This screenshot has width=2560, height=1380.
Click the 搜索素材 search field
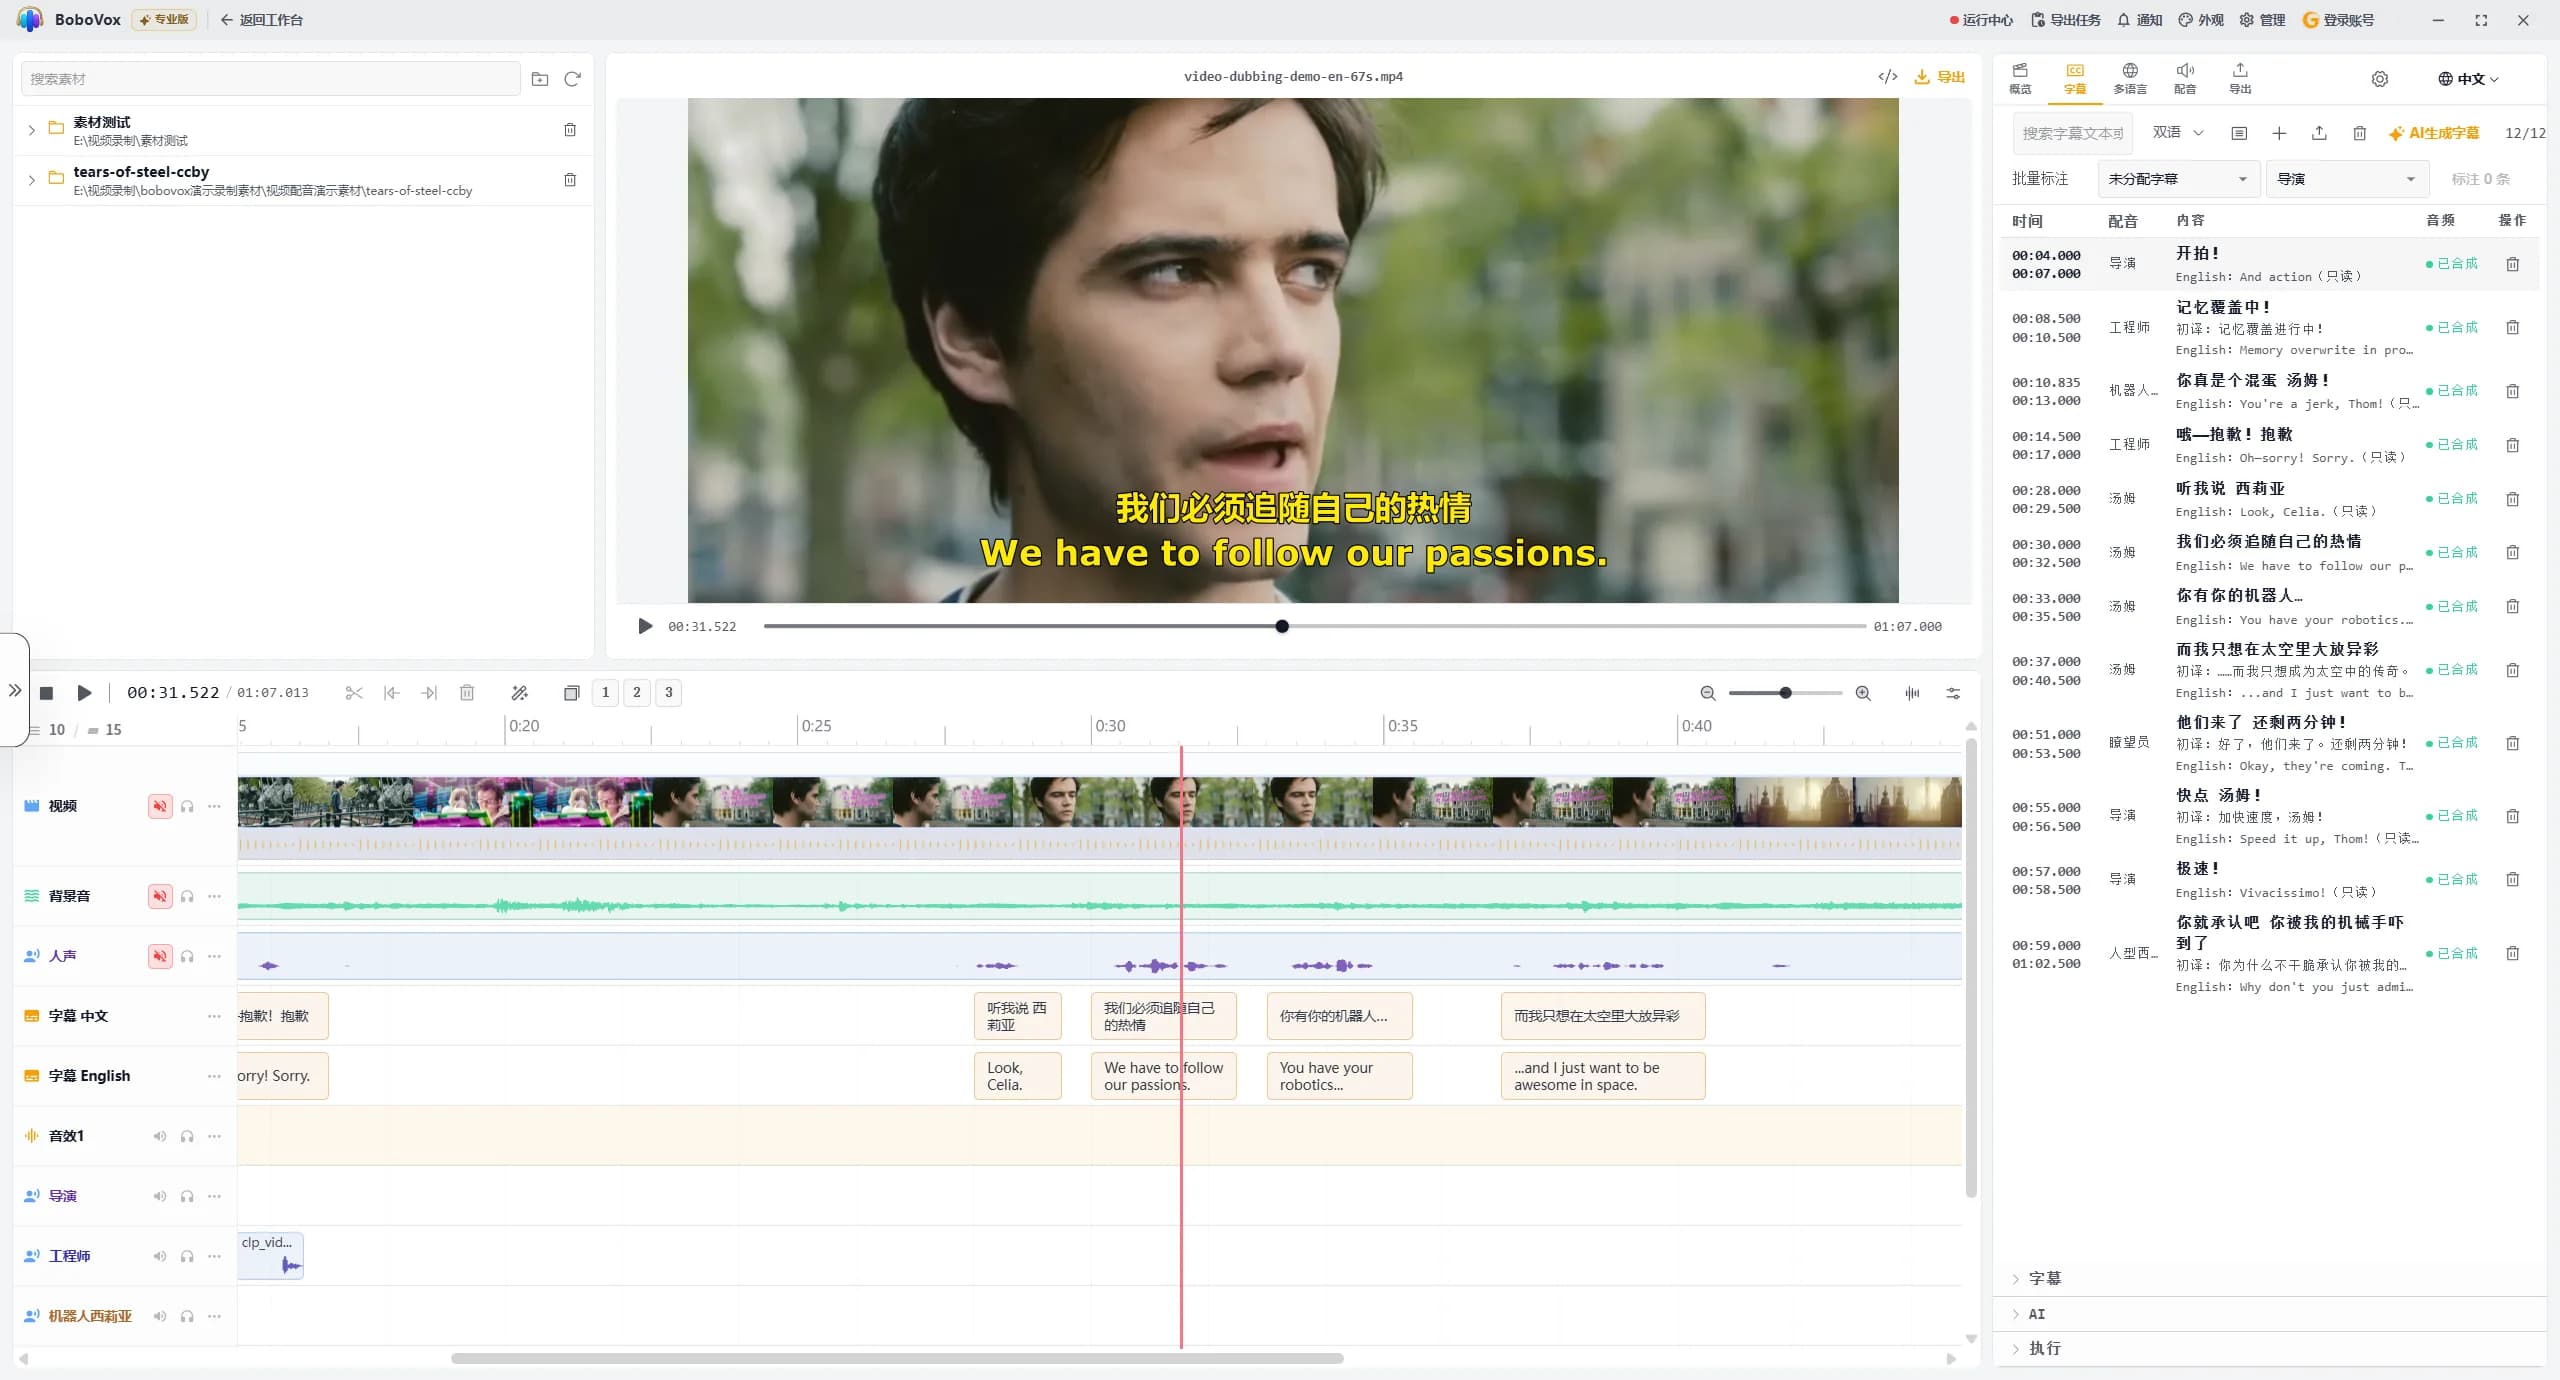[x=270, y=79]
